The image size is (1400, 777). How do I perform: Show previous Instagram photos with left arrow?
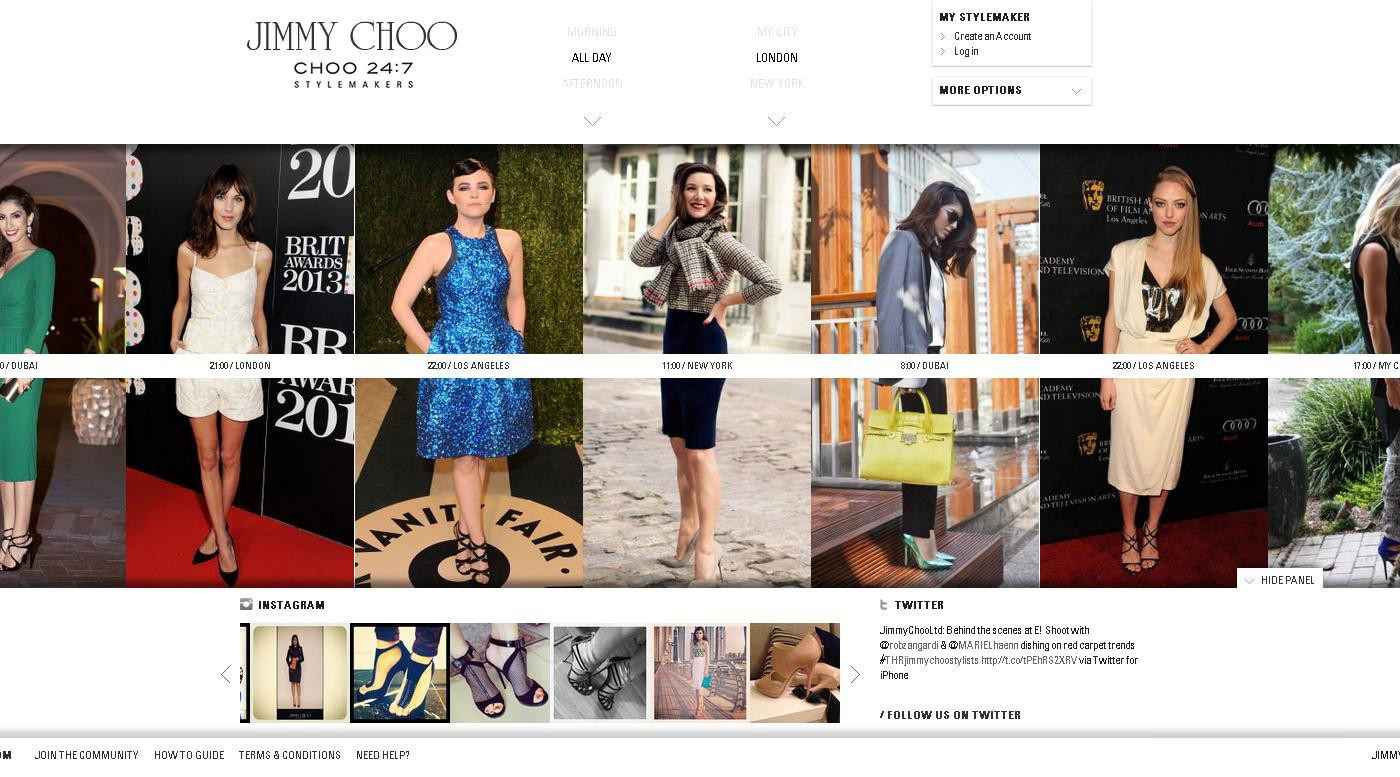point(225,674)
